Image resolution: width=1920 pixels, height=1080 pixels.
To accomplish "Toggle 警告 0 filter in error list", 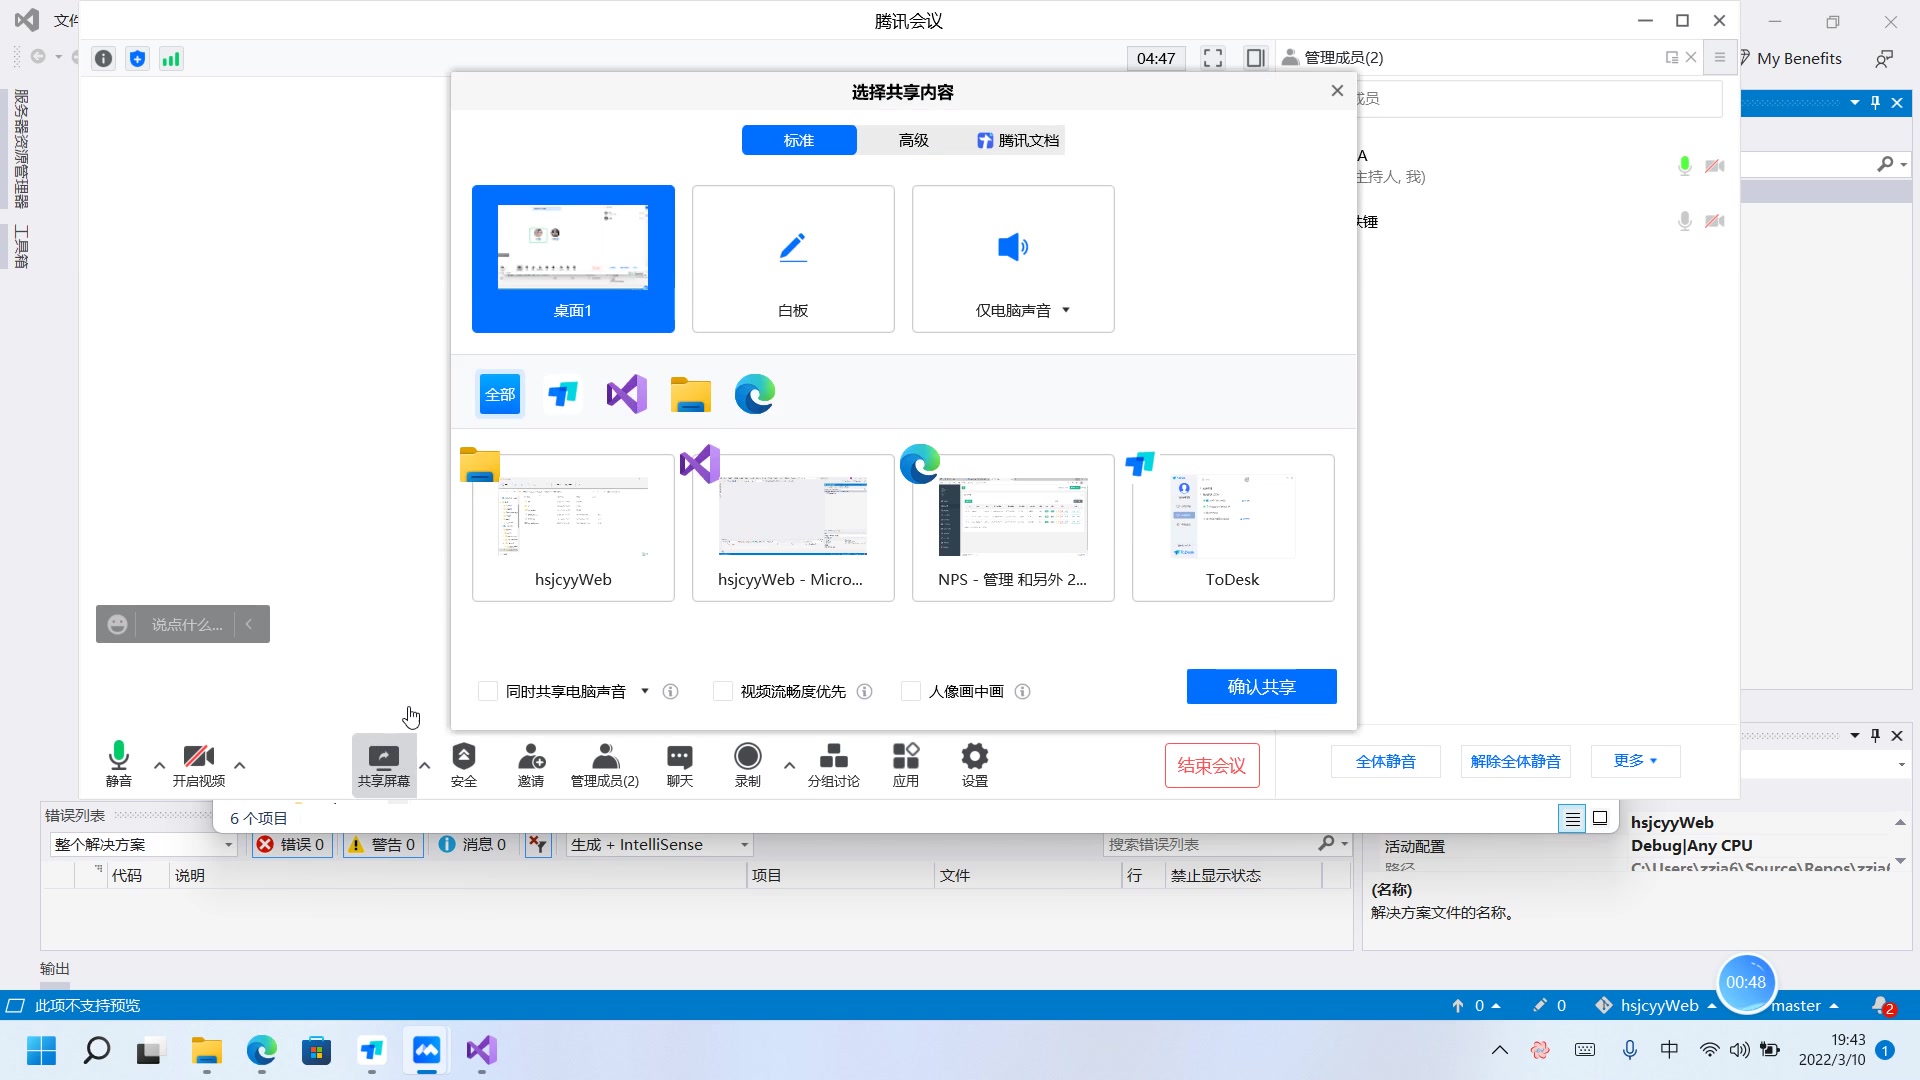I will coord(382,844).
